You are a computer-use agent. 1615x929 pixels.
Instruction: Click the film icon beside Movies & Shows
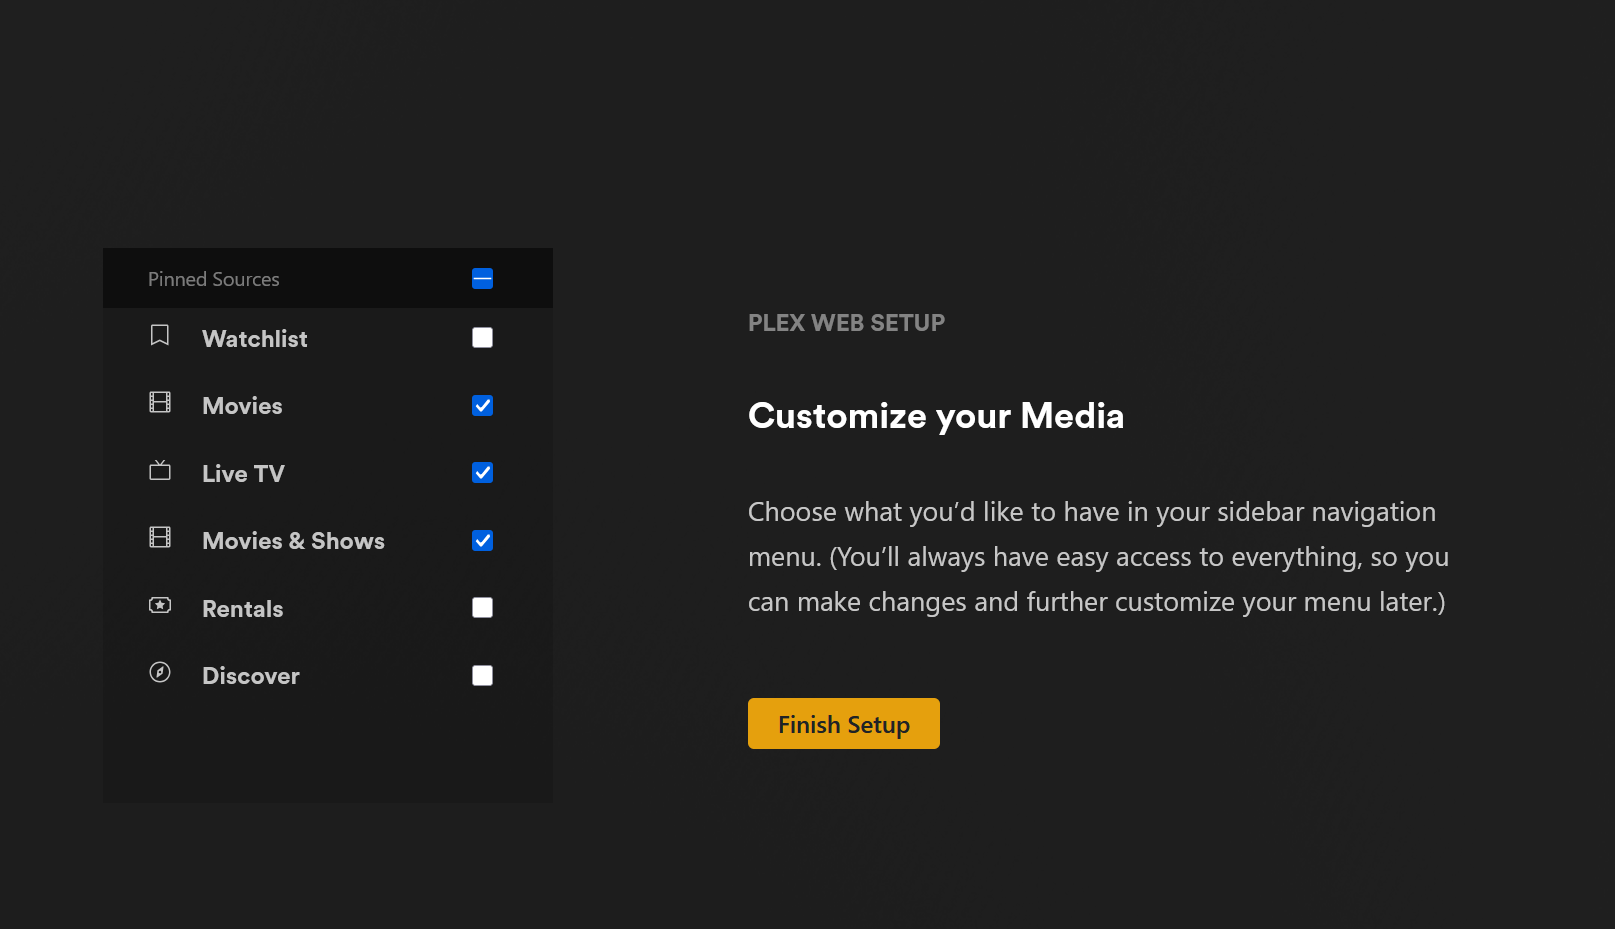pyautogui.click(x=160, y=538)
